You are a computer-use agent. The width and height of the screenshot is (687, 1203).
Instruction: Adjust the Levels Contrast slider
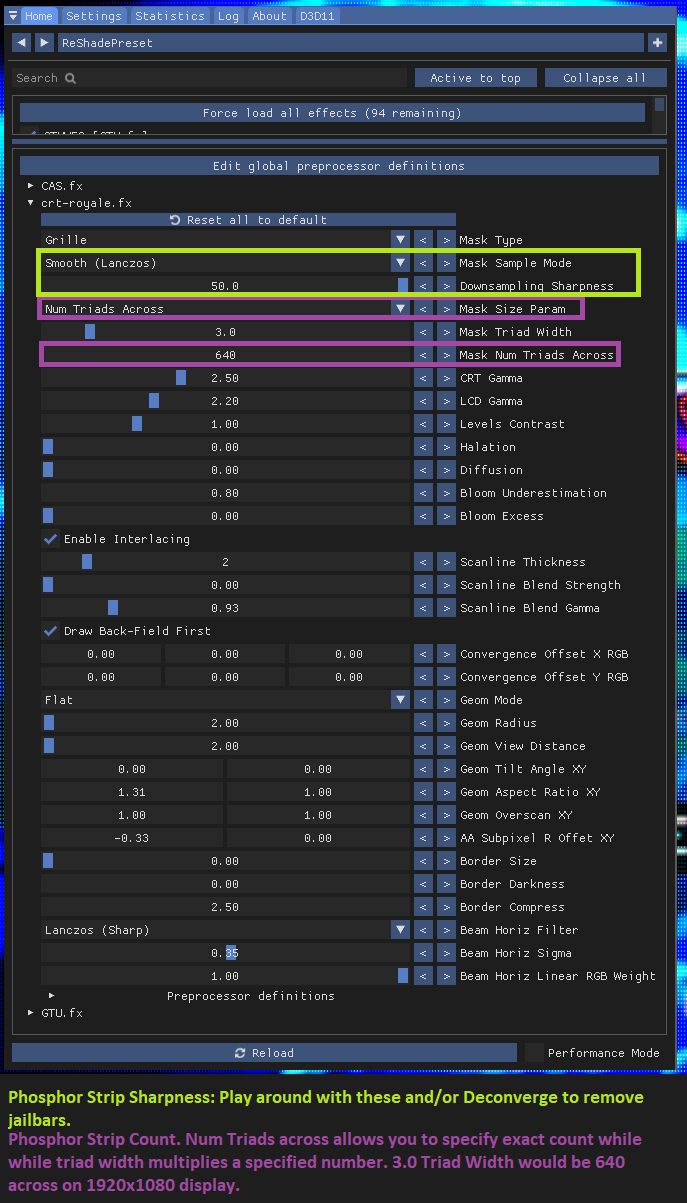click(225, 424)
